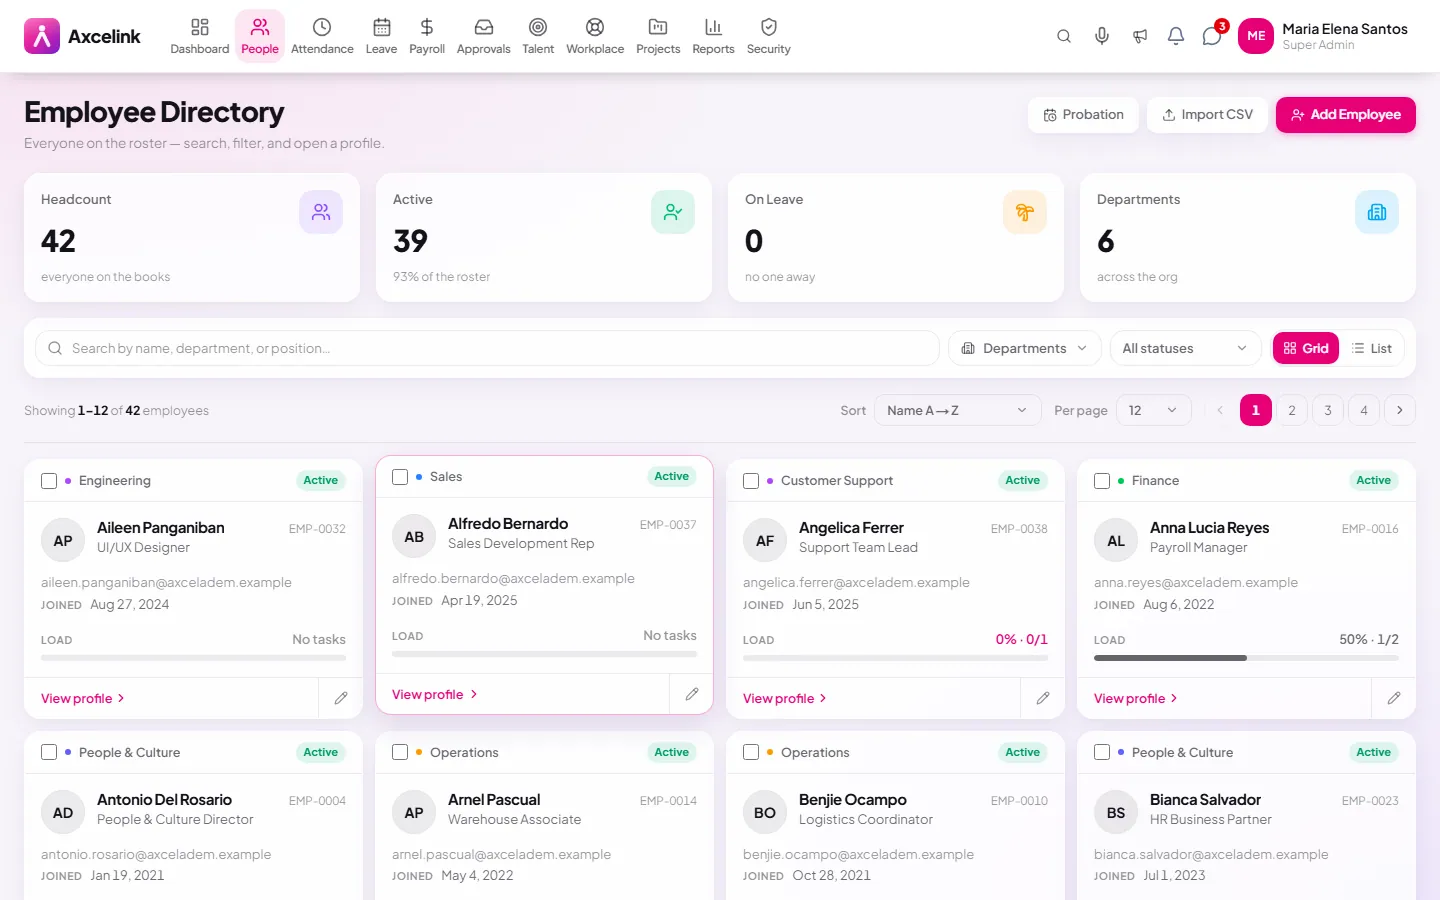Click Anna Lucia Reyes's AL avatar
The image size is (1440, 900).
pos(1116,541)
